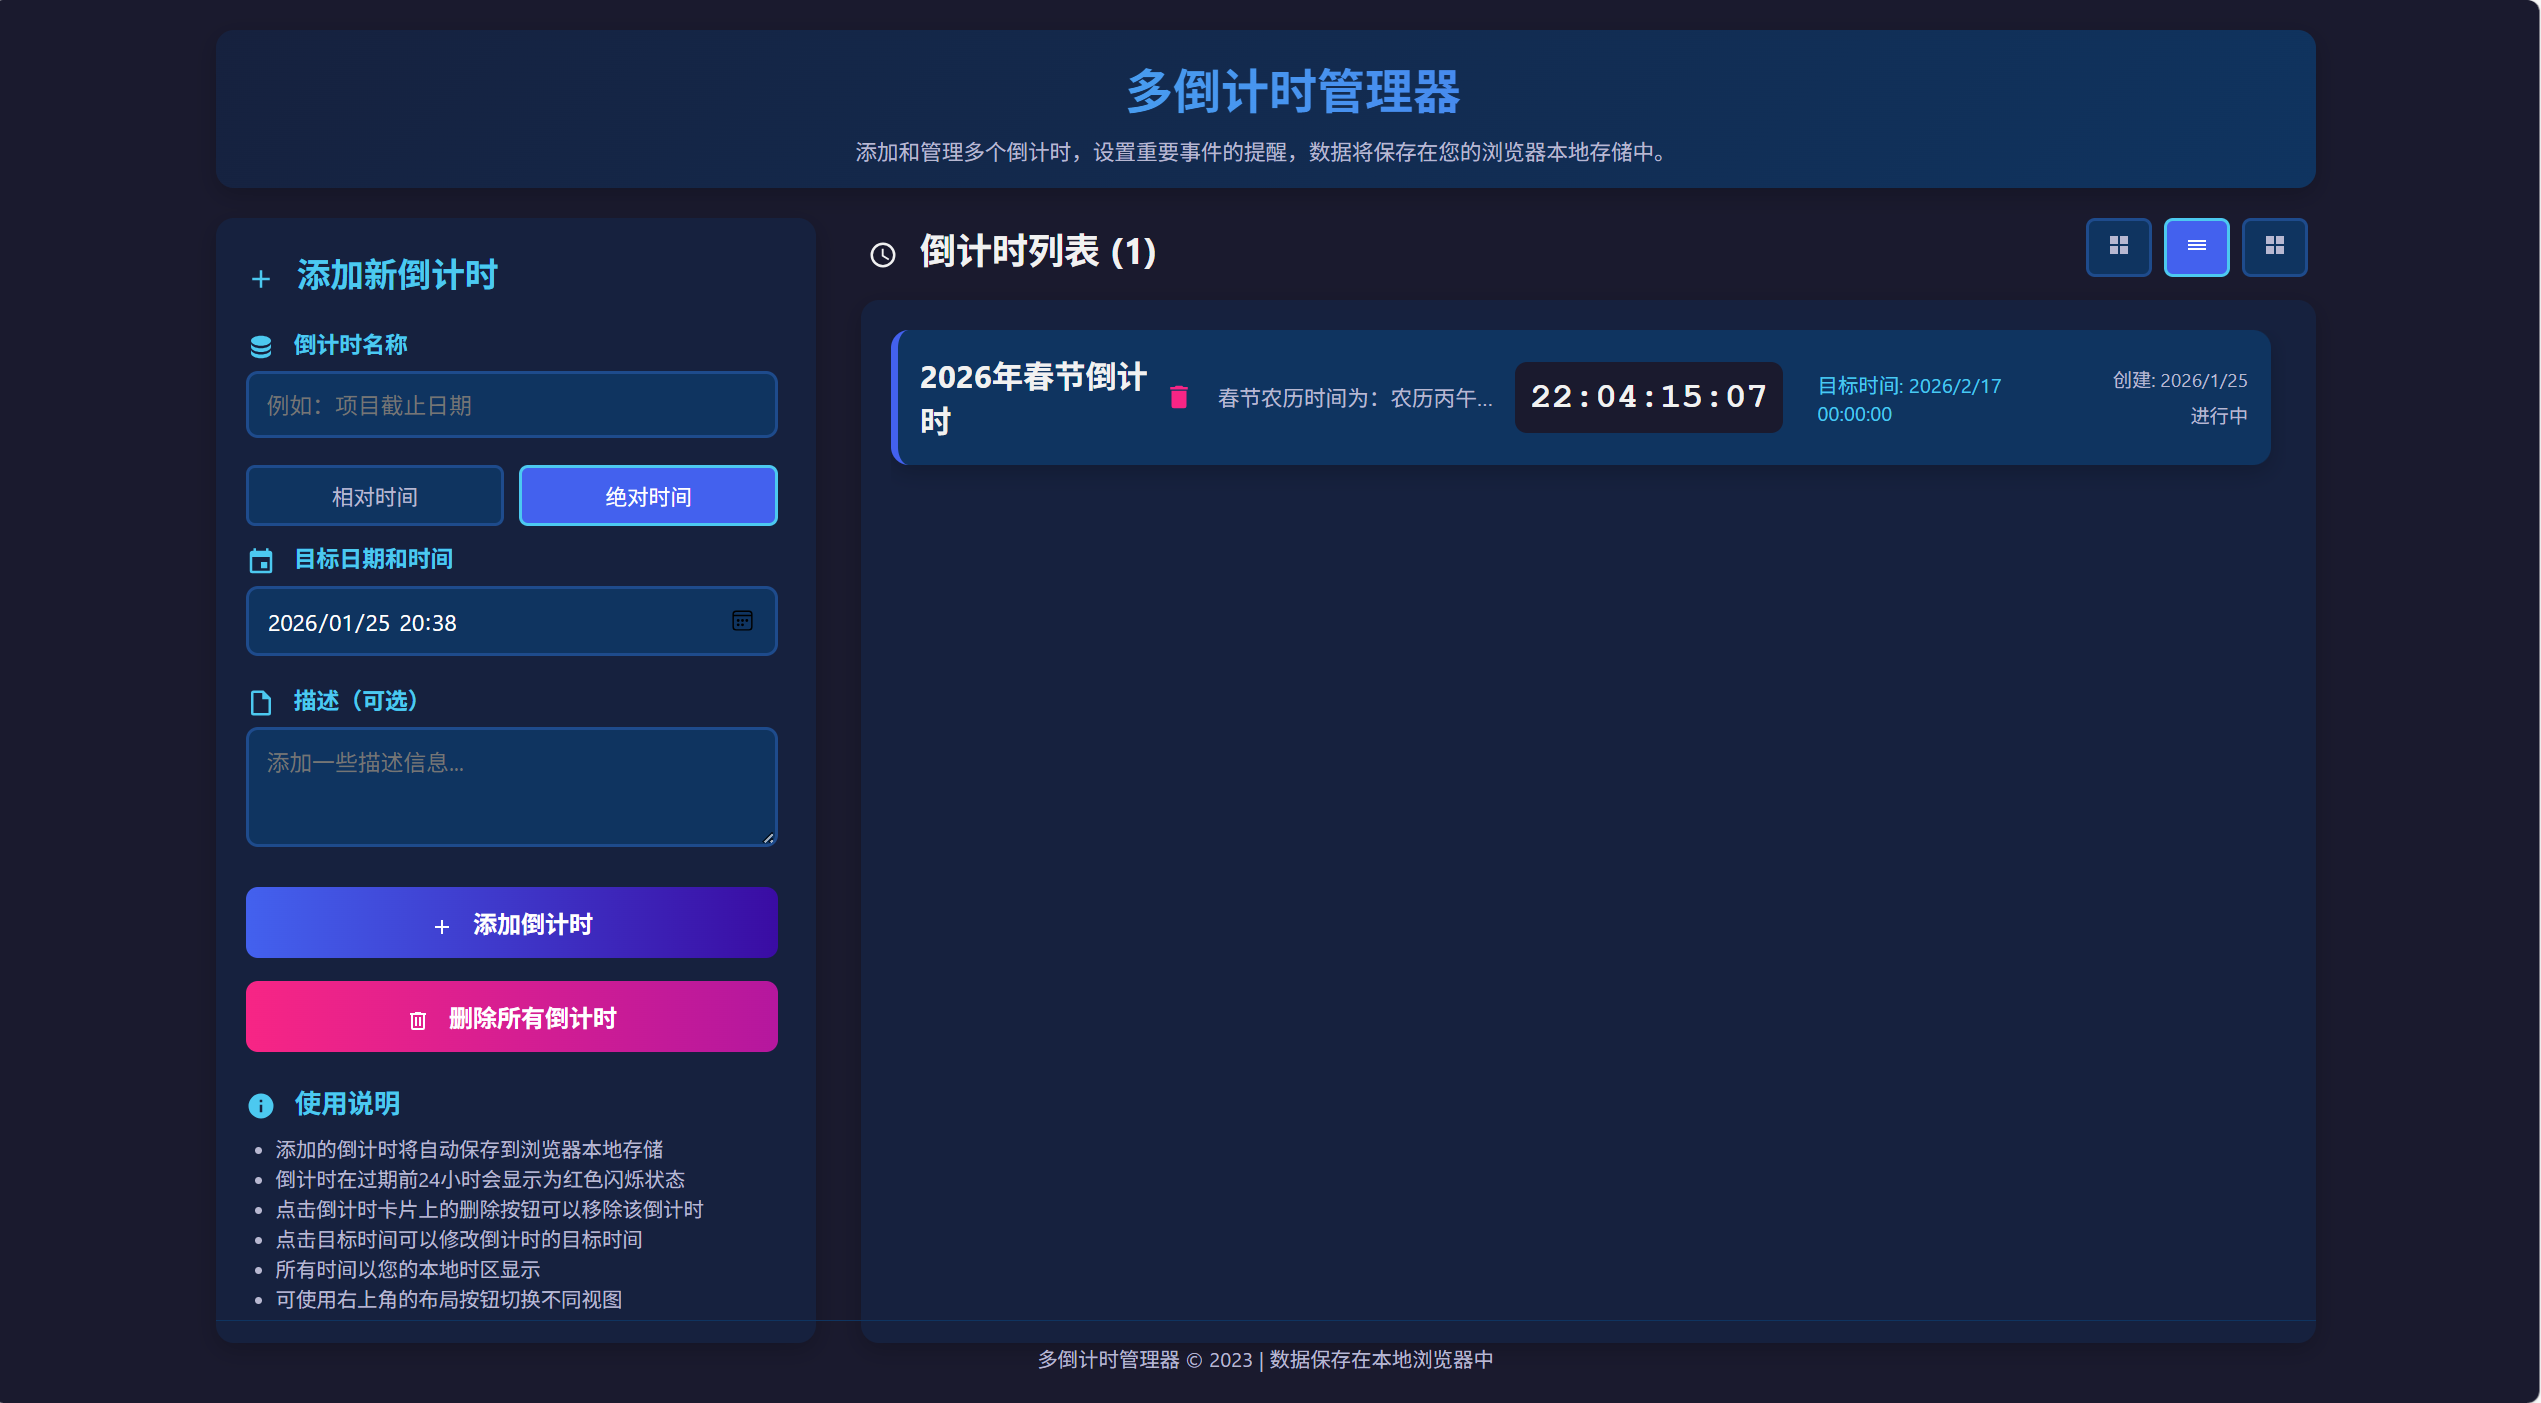Click the 倒计时名称 input field

tap(511, 405)
